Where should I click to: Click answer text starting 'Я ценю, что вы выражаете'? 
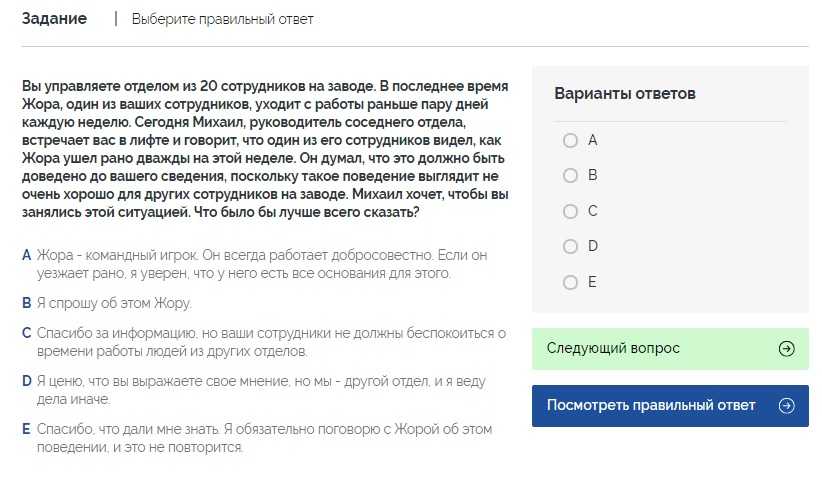pyautogui.click(x=260, y=390)
